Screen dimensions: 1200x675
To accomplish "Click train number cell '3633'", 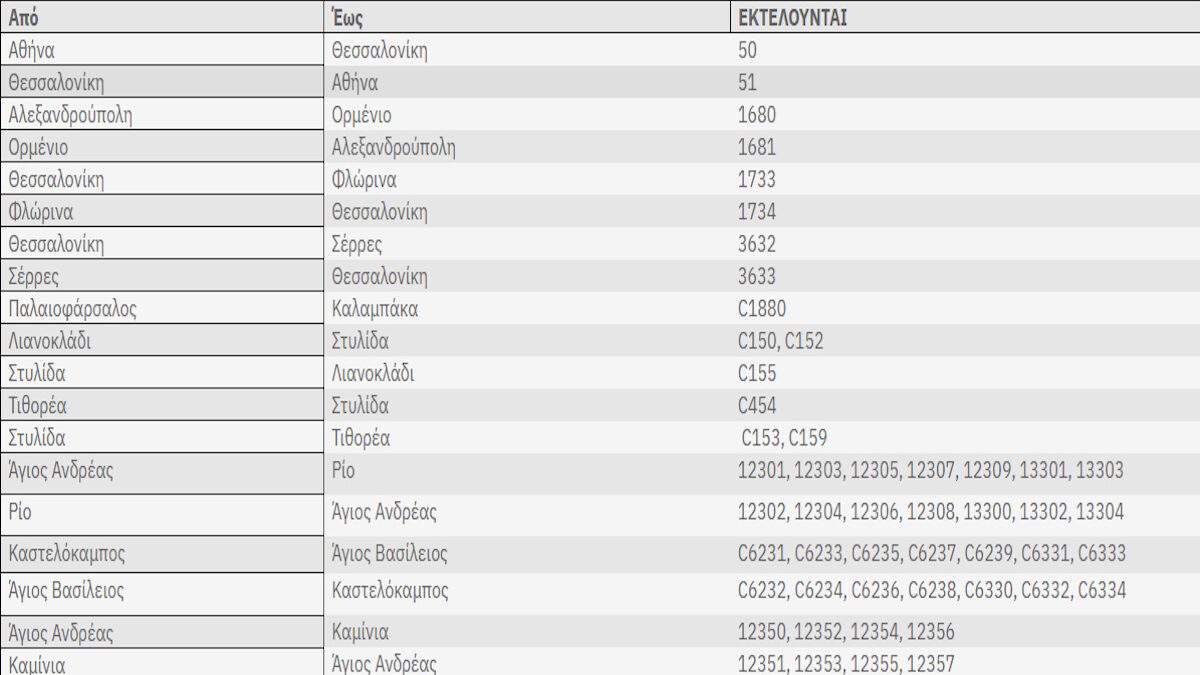I will pos(757,276).
